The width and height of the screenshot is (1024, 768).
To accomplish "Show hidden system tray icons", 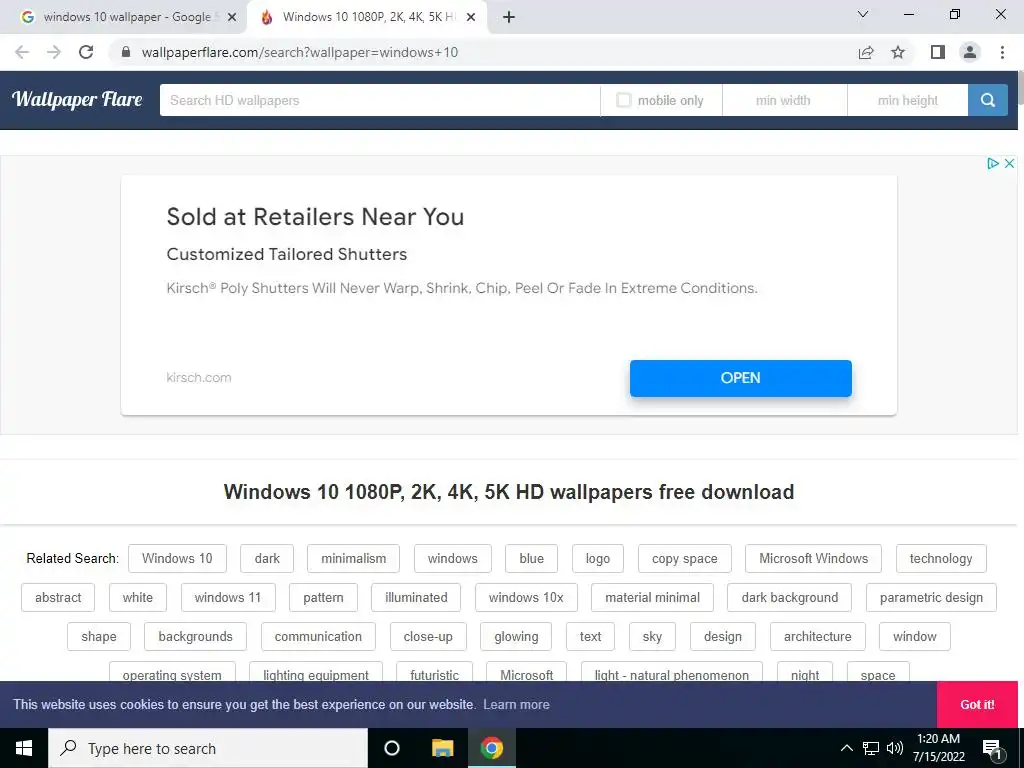I will pyautogui.click(x=846, y=748).
